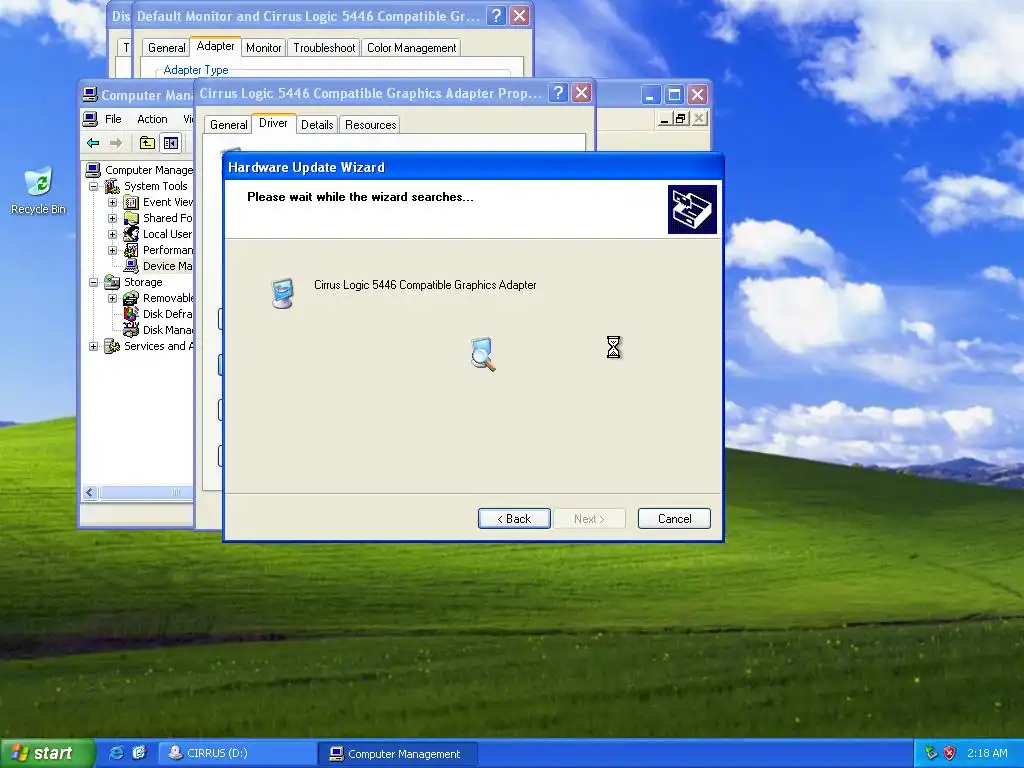Click the clock showing 2:18 AM
1024x768 pixels.
point(987,753)
